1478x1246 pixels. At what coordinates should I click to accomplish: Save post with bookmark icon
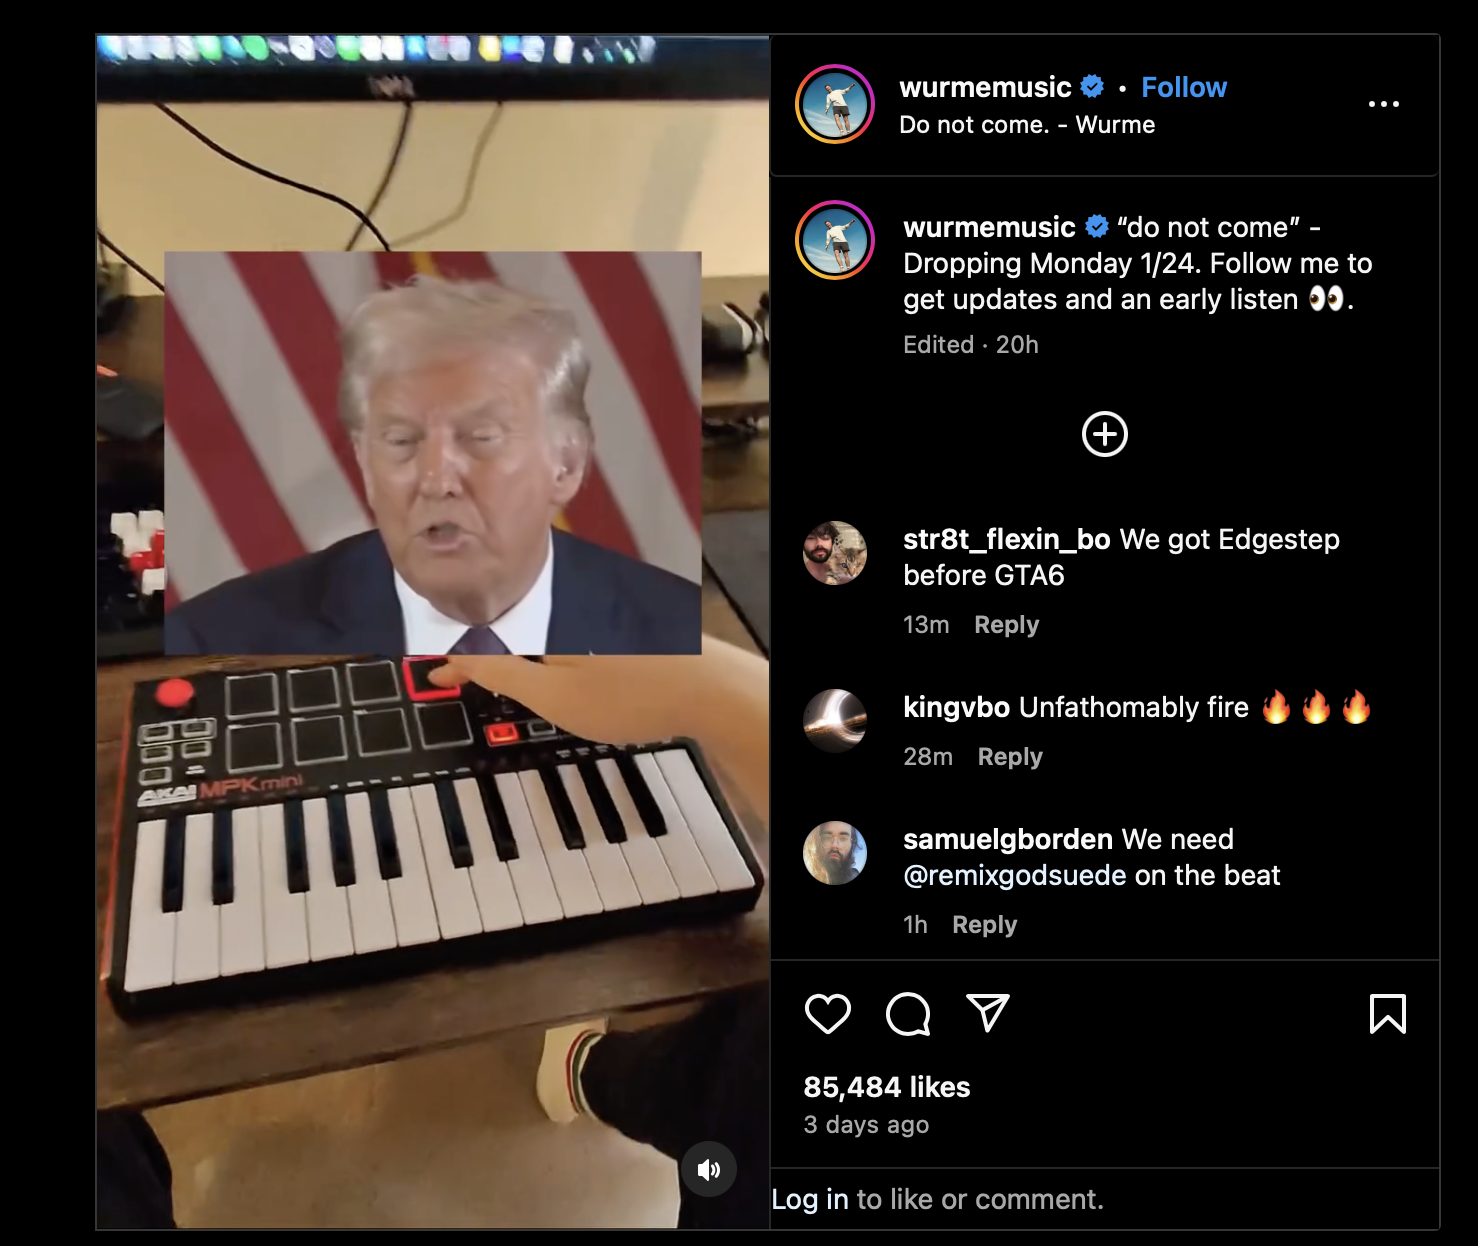coord(1387,1014)
